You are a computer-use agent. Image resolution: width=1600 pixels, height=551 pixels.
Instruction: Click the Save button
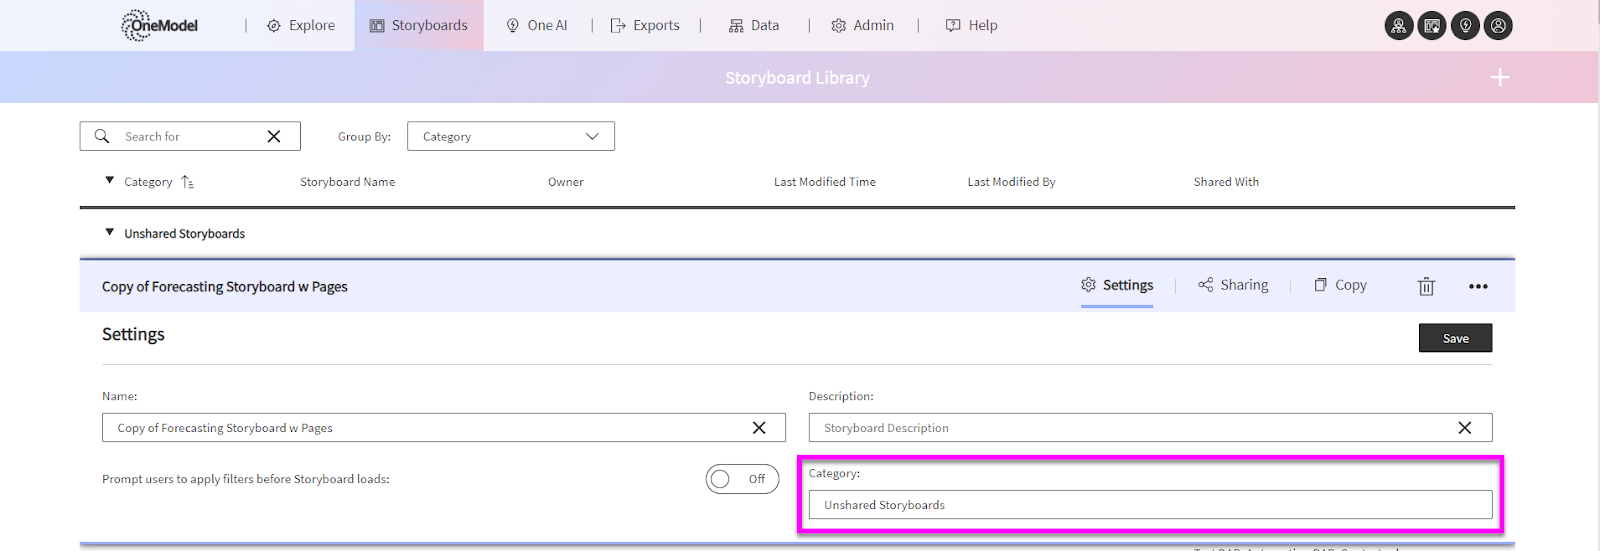coord(1455,338)
